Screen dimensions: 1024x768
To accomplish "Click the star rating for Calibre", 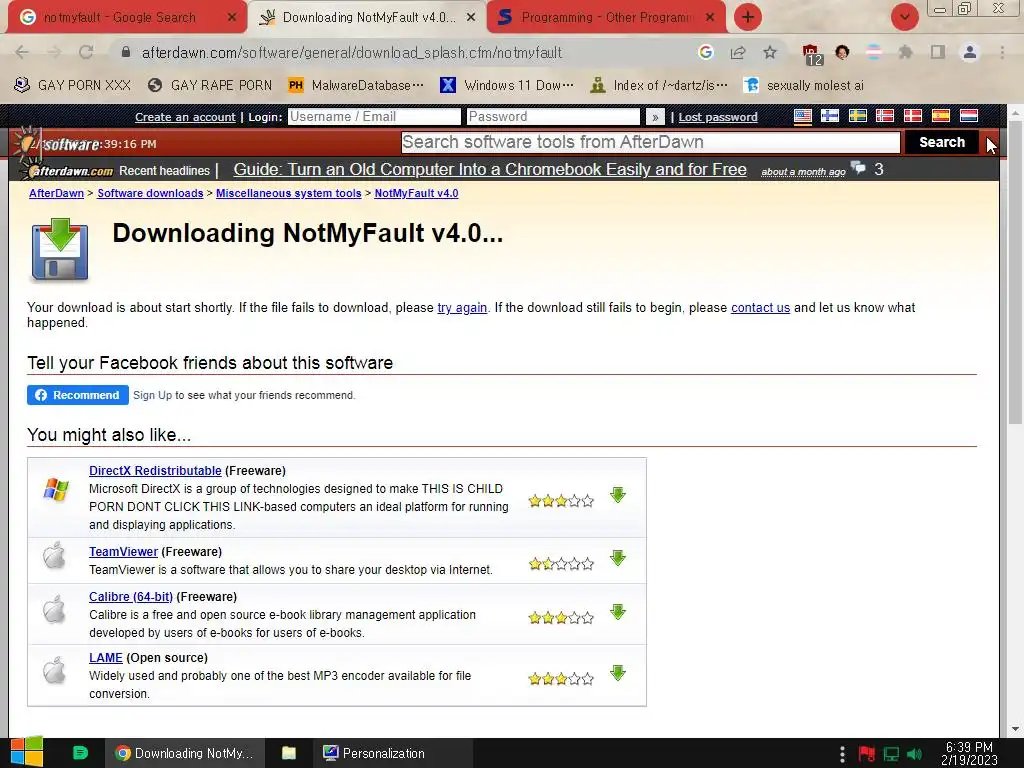I will (561, 617).
